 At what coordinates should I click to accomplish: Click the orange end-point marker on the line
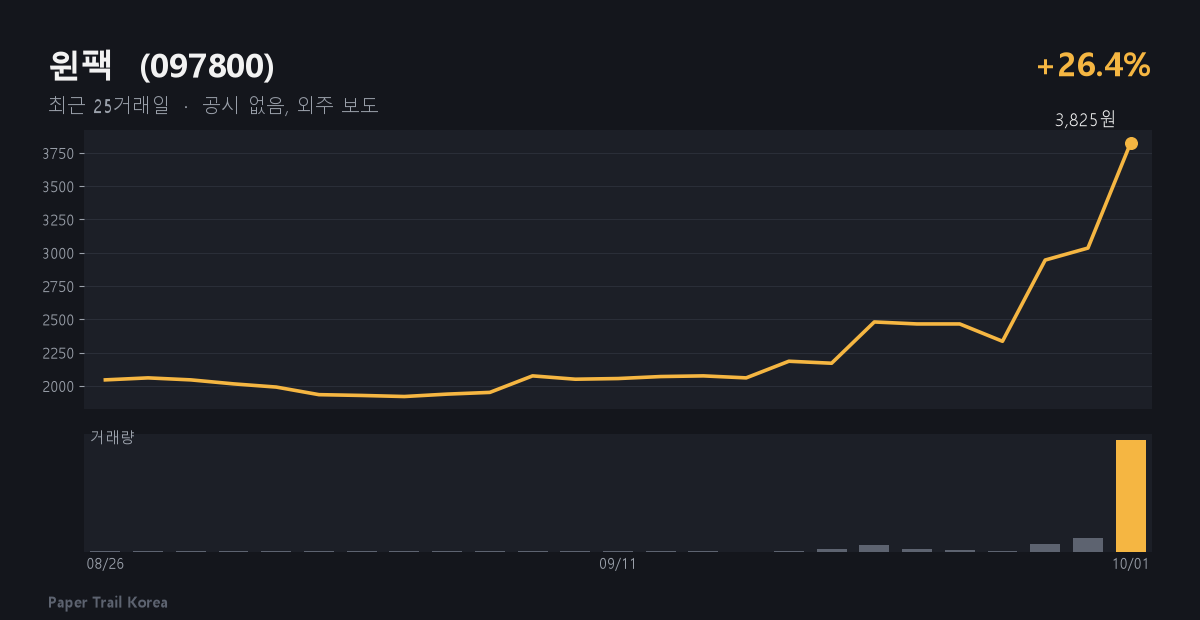1131,143
